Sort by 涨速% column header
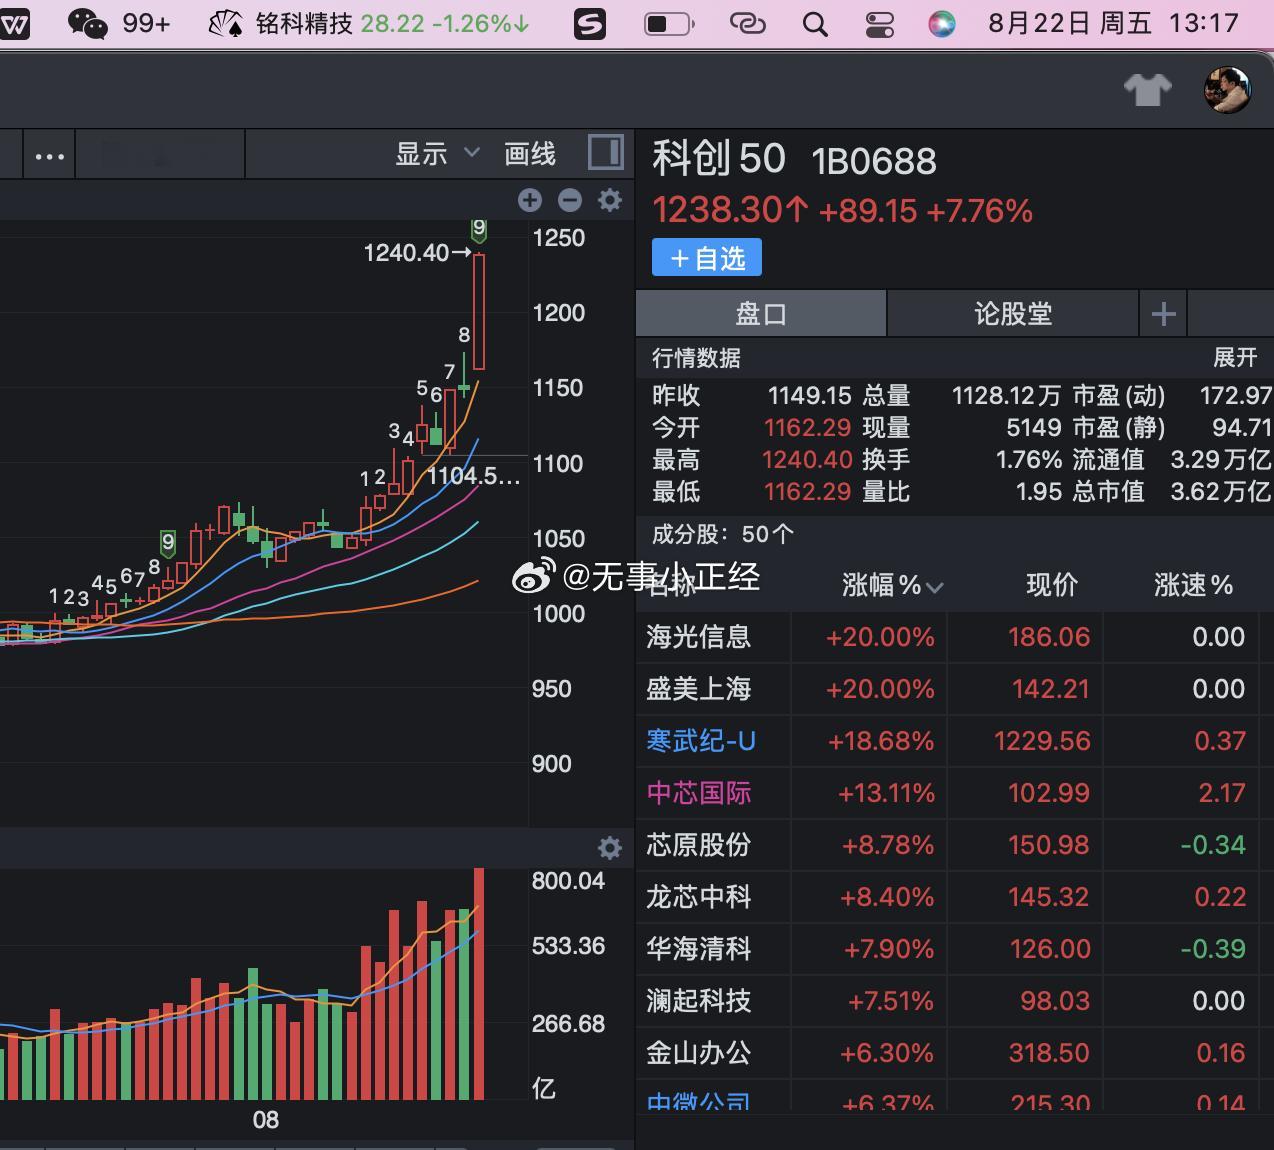Screen dimensions: 1274x1150 click(1193, 585)
